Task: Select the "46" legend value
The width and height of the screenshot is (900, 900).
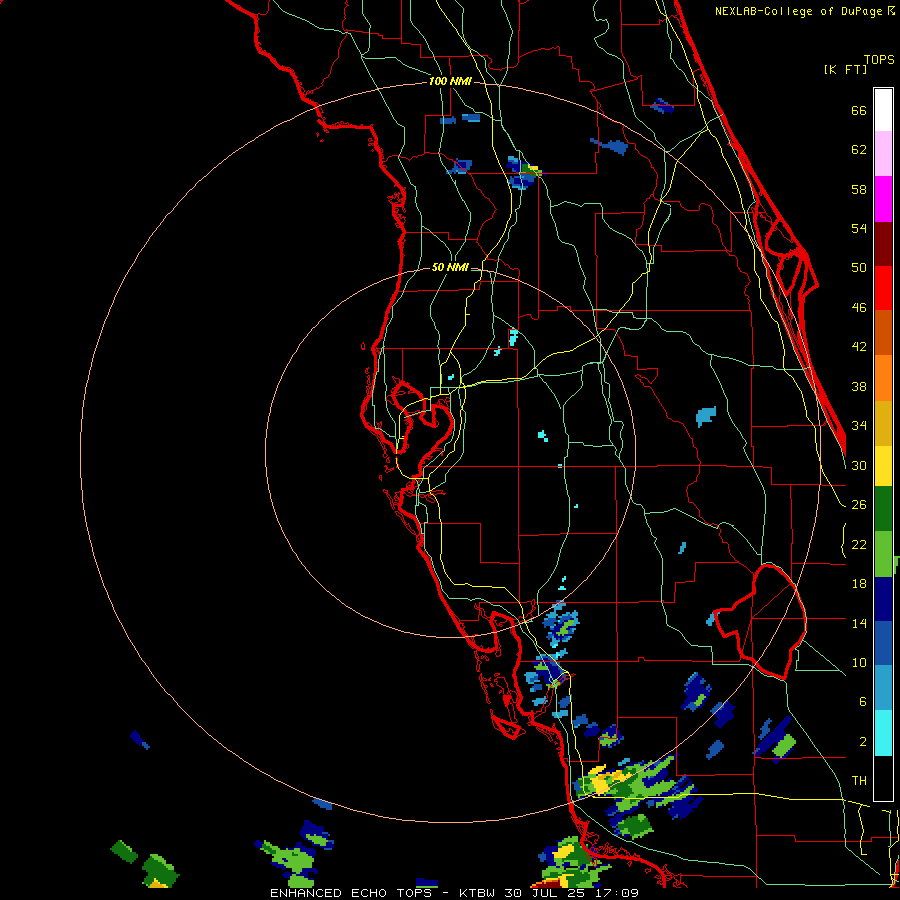Action: pyautogui.click(x=859, y=308)
